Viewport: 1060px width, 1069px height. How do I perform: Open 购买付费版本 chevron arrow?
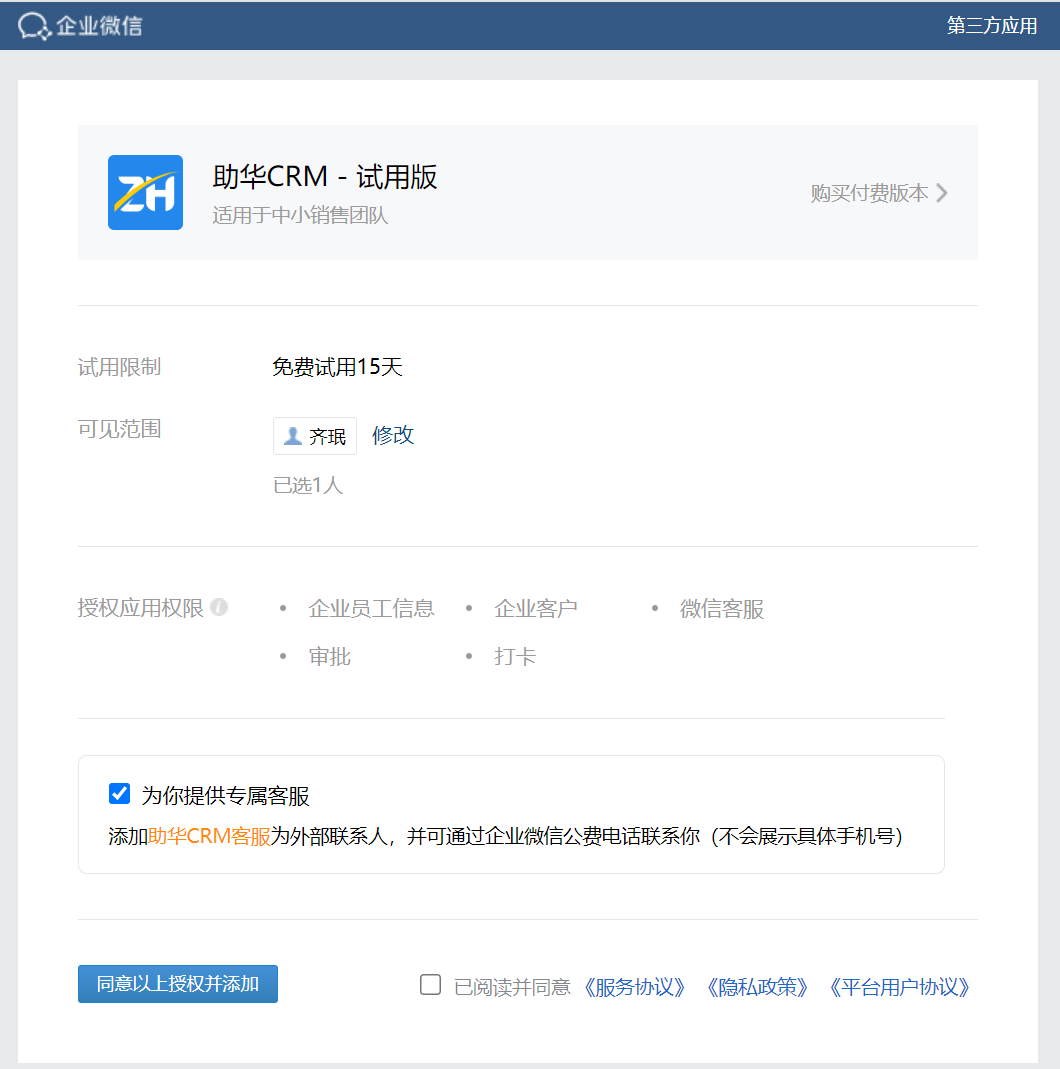[942, 193]
